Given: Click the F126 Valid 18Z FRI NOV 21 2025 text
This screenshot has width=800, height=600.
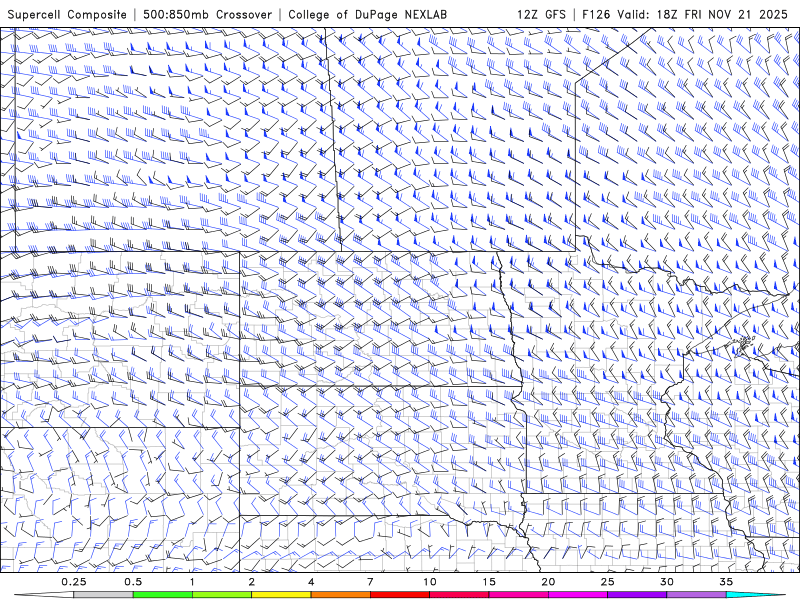Looking at the screenshot, I should (685, 14).
